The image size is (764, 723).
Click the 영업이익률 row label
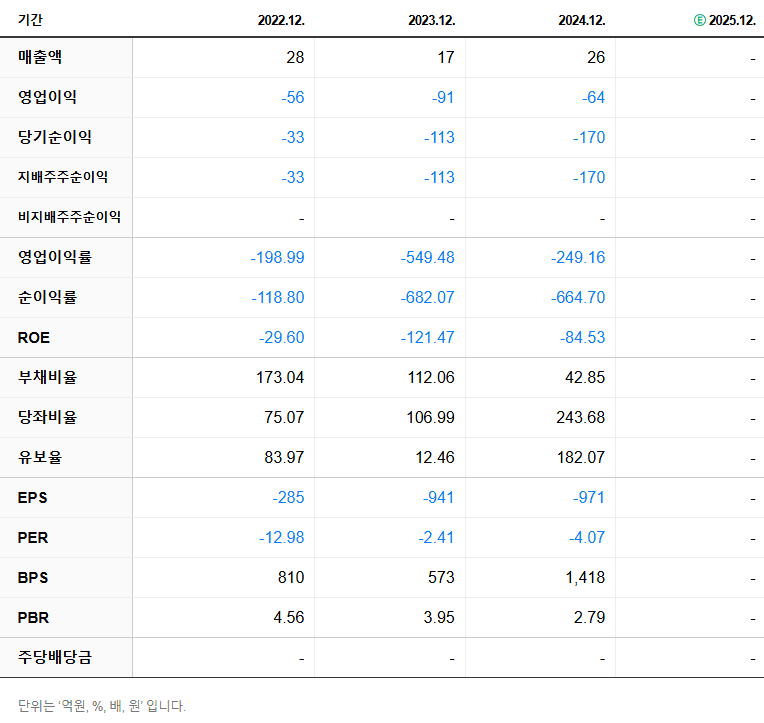(x=55, y=257)
